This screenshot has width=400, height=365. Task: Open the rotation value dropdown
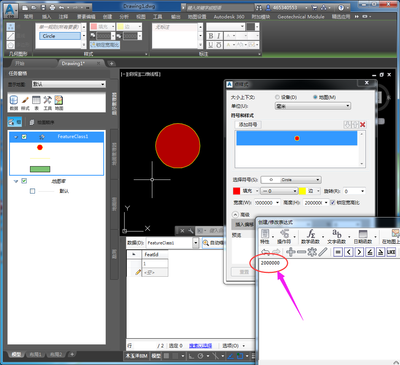click(362, 191)
